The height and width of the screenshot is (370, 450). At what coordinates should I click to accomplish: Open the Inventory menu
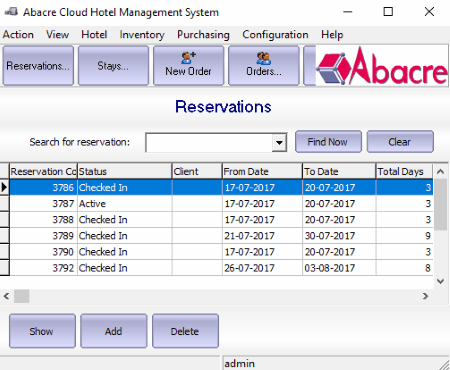point(142,35)
